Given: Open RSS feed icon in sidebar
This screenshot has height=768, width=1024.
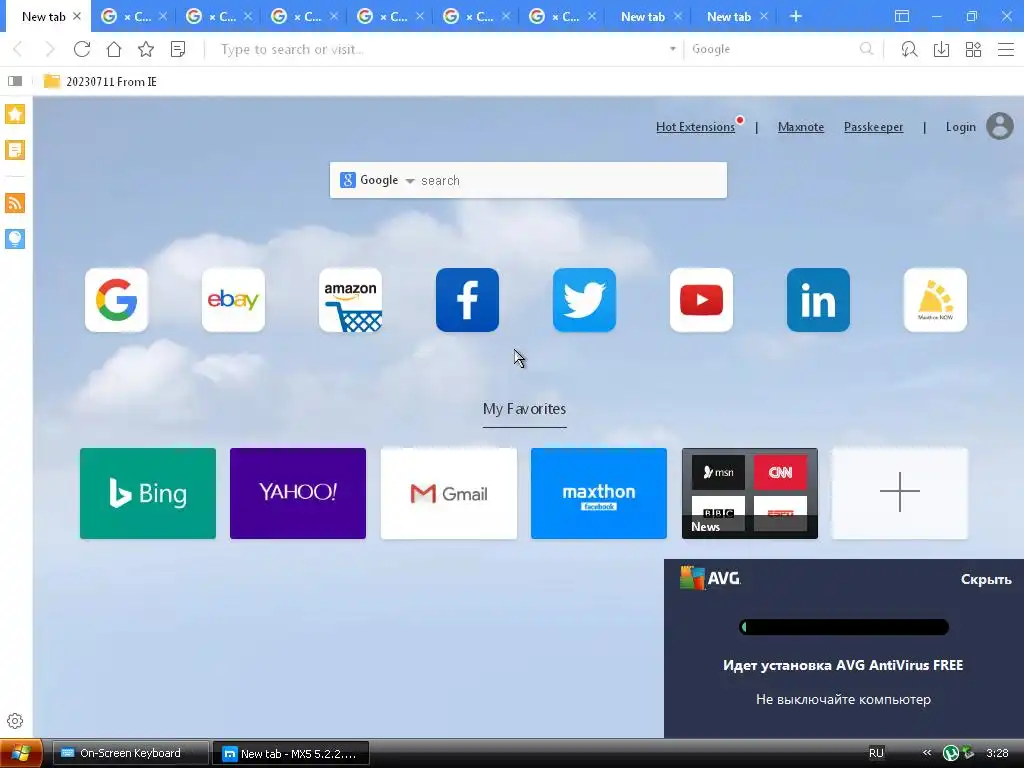Looking at the screenshot, I should pos(15,203).
